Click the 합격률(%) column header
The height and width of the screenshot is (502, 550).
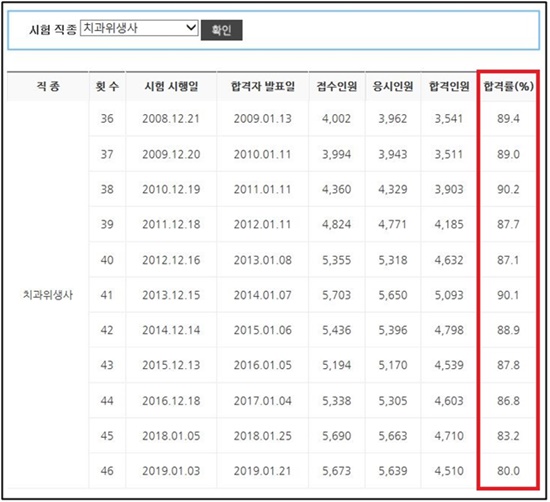click(508, 86)
